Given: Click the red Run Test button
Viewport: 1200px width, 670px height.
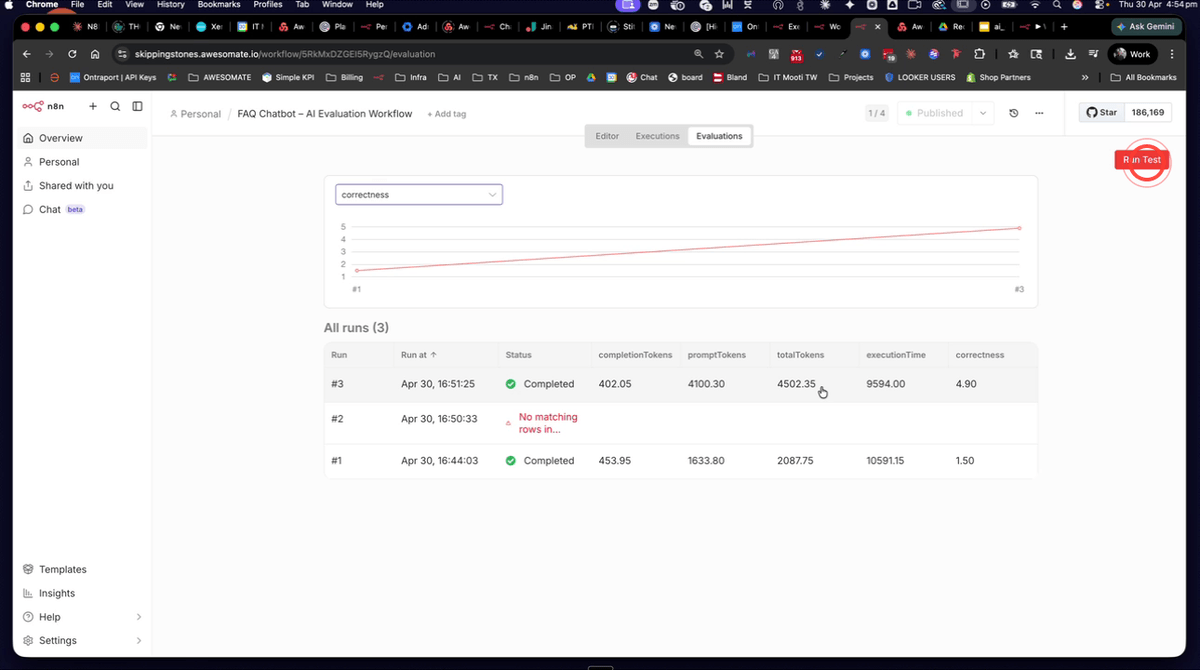Looking at the screenshot, I should coord(1141,160).
